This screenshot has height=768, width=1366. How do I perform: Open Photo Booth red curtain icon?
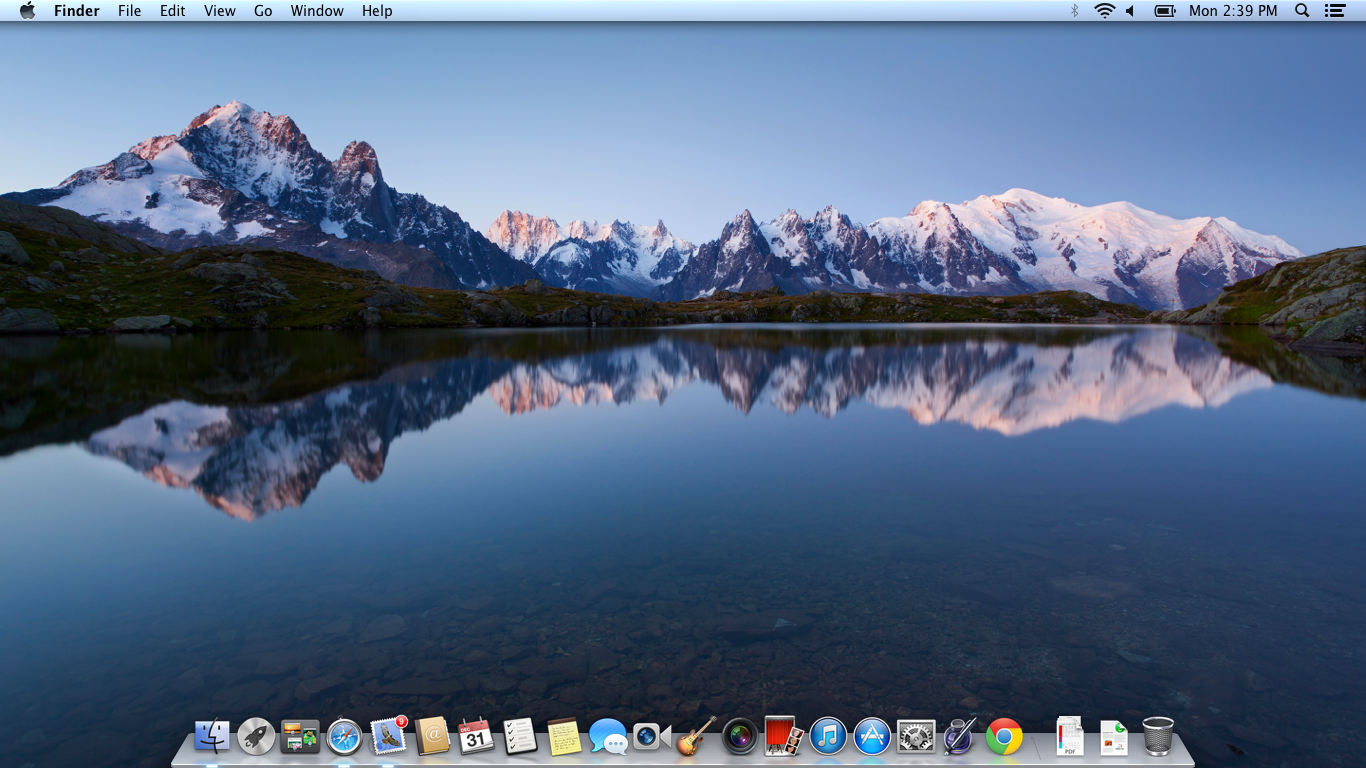click(x=784, y=736)
